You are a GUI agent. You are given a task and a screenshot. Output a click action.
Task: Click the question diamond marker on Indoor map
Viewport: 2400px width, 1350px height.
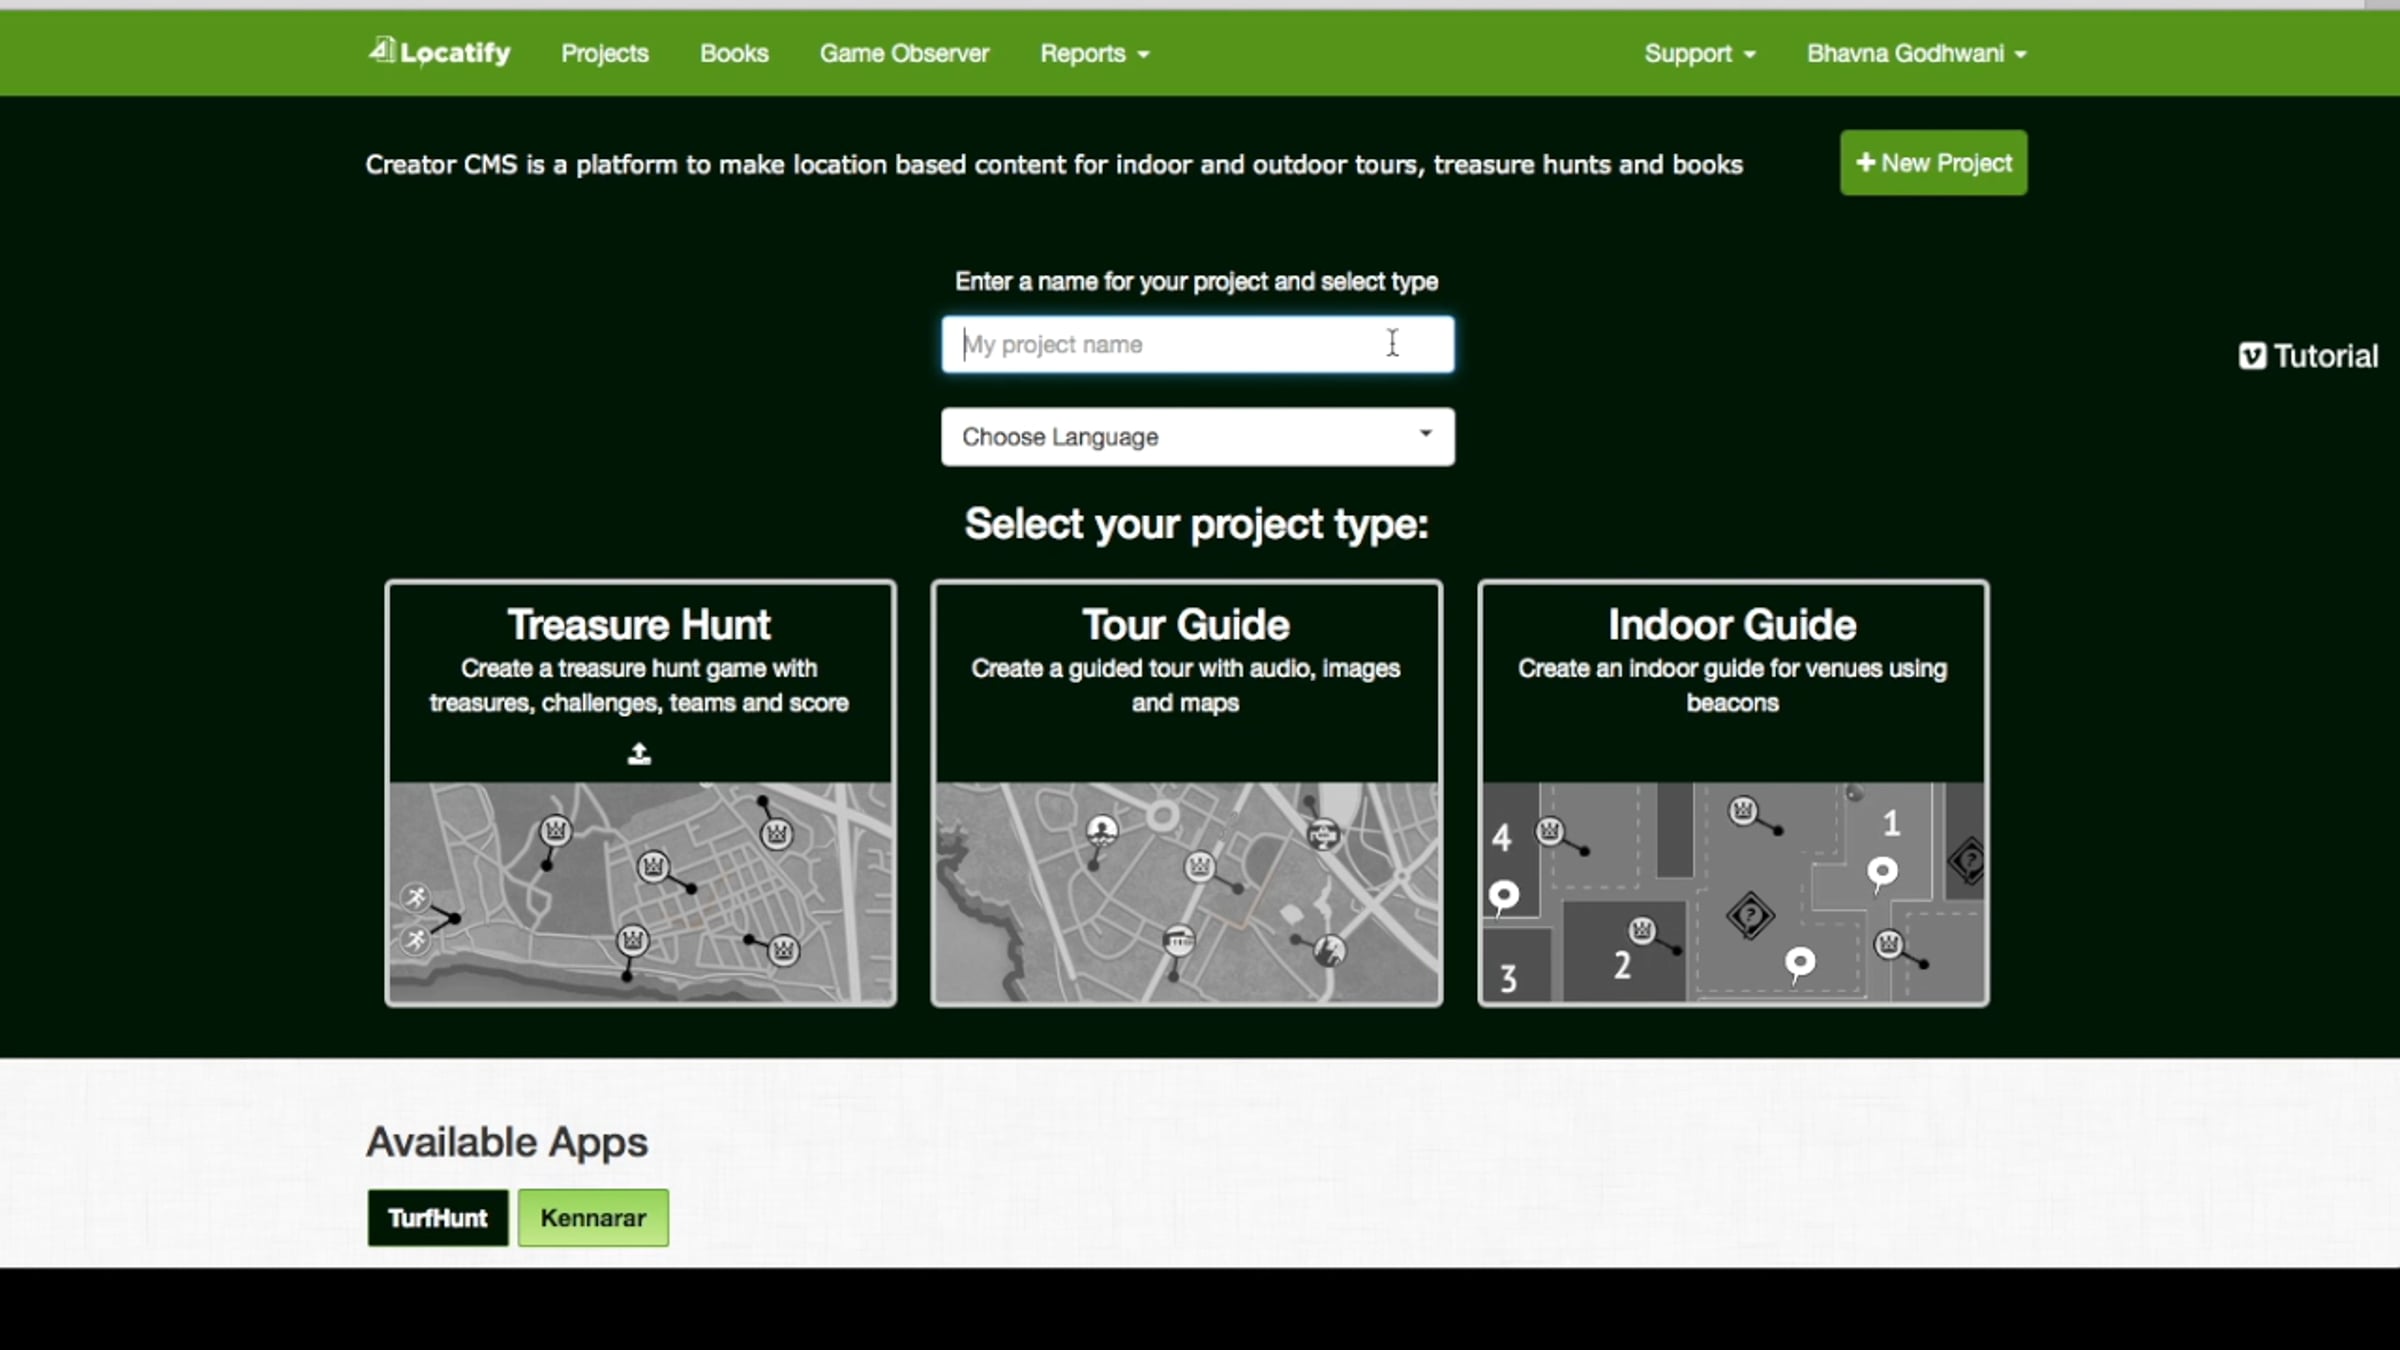[1749, 915]
